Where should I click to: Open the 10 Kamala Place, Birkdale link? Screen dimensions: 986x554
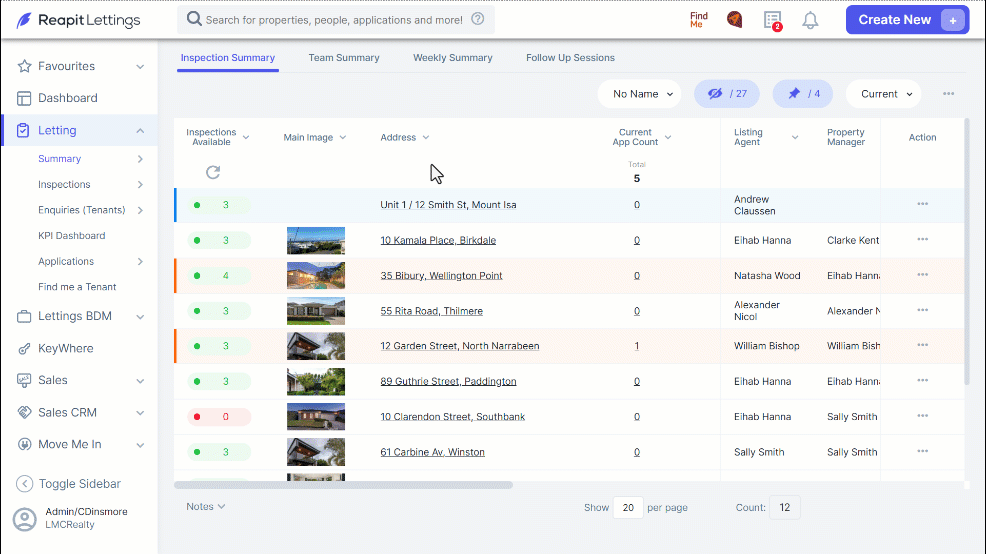[438, 240]
